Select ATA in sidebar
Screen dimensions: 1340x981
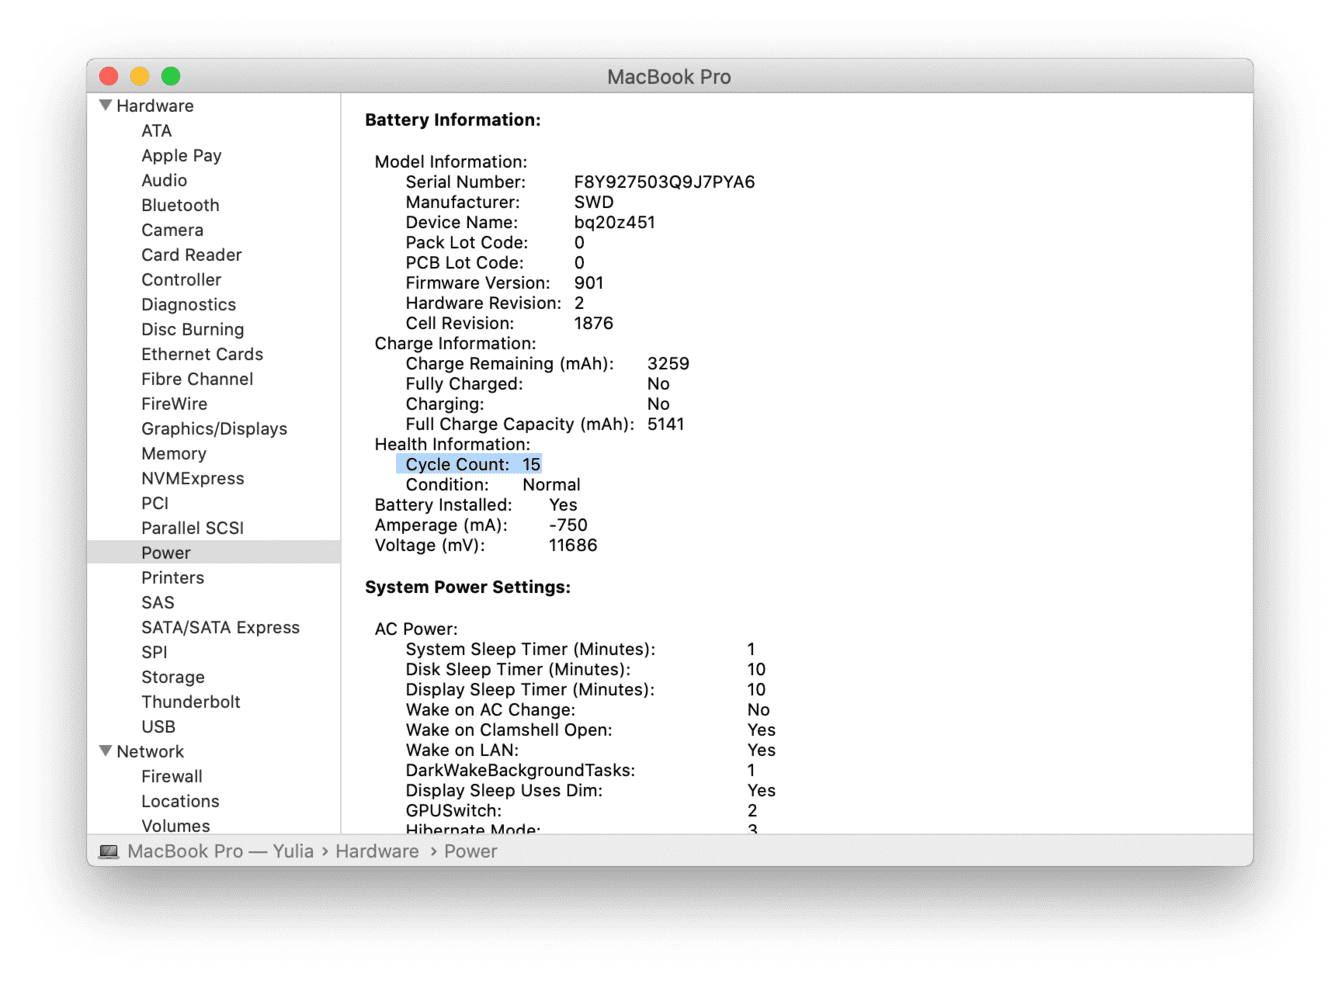pos(157,131)
